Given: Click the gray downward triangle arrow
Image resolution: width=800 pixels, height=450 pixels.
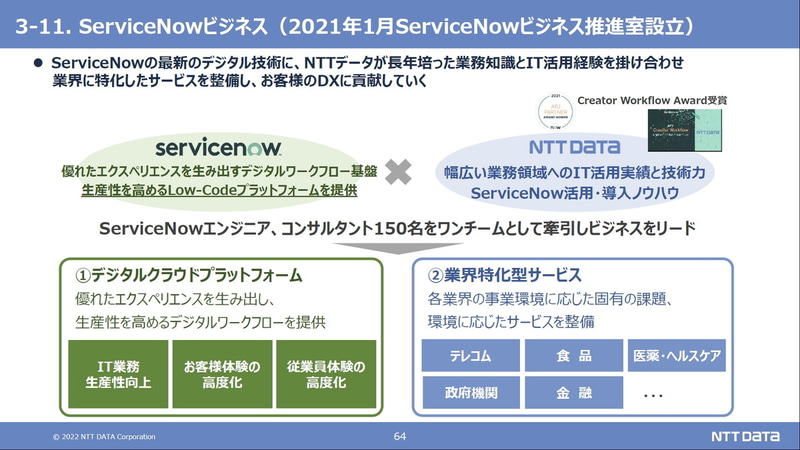Looking at the screenshot, I should [x=398, y=248].
